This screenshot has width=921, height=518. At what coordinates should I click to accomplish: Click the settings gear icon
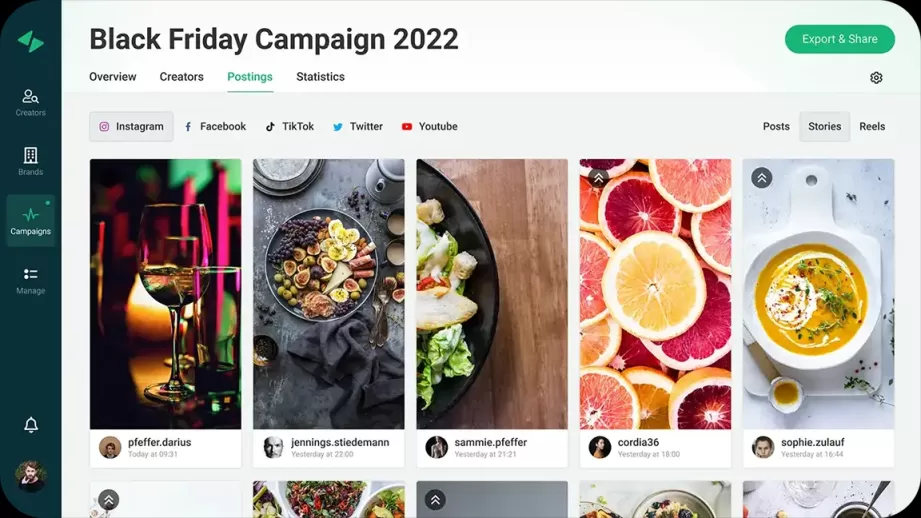click(x=876, y=78)
